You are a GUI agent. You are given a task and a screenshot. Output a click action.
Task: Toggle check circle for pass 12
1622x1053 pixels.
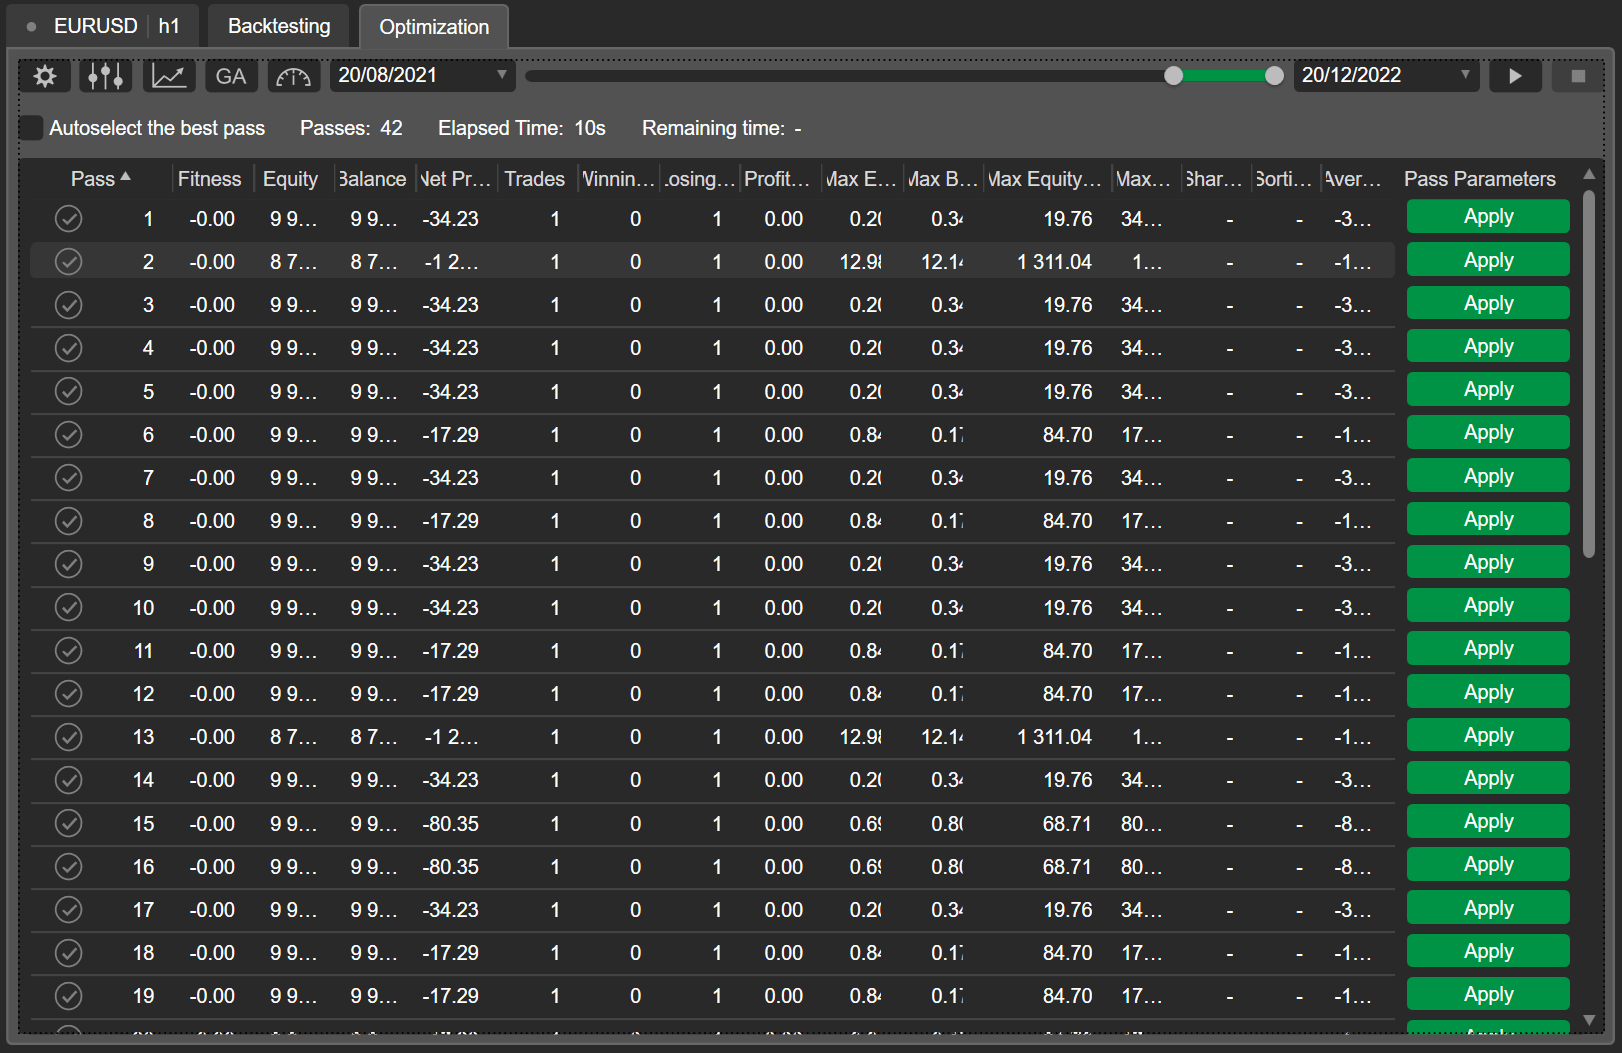[68, 694]
